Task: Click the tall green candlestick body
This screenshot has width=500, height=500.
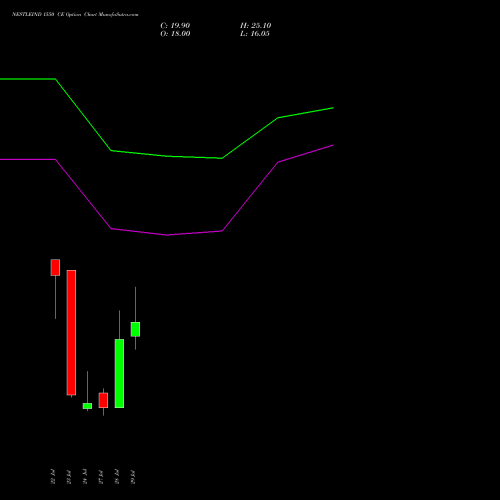Action: pos(119,373)
